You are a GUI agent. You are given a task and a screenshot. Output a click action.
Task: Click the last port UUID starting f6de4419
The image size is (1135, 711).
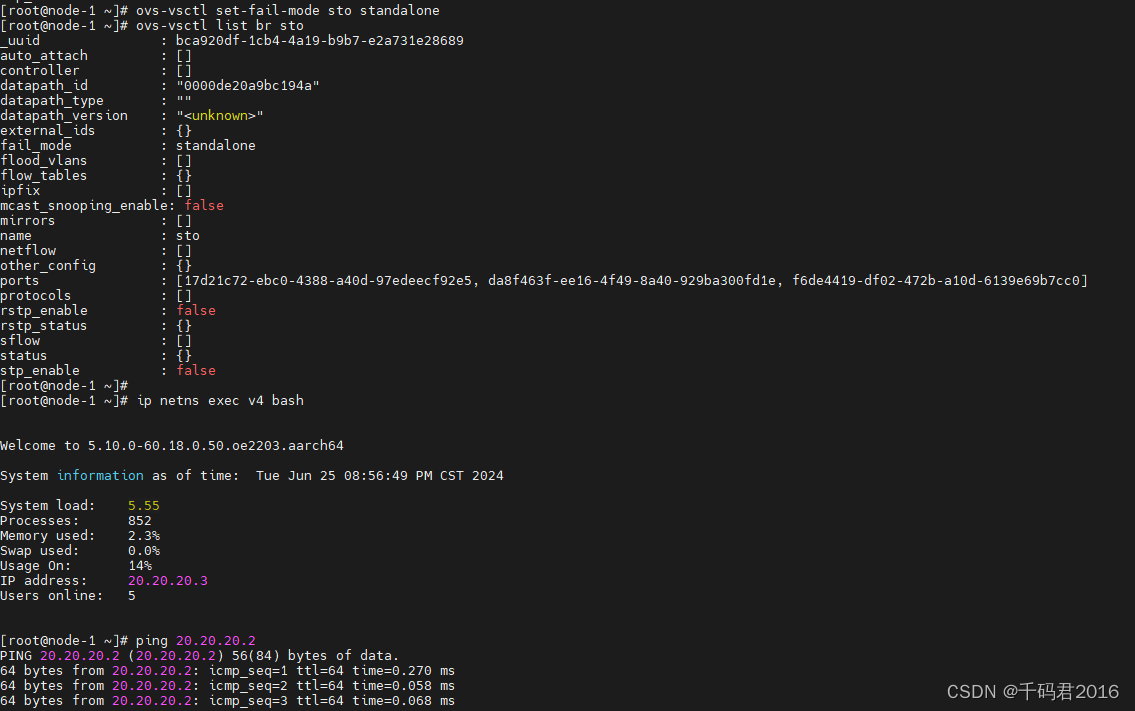tap(934, 281)
